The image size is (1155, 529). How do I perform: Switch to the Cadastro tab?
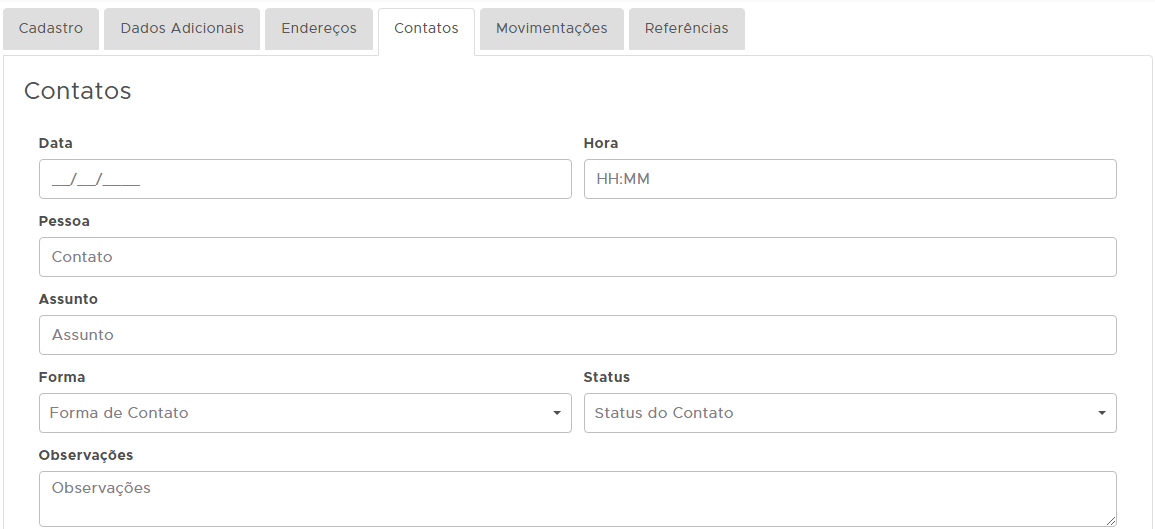[51, 29]
